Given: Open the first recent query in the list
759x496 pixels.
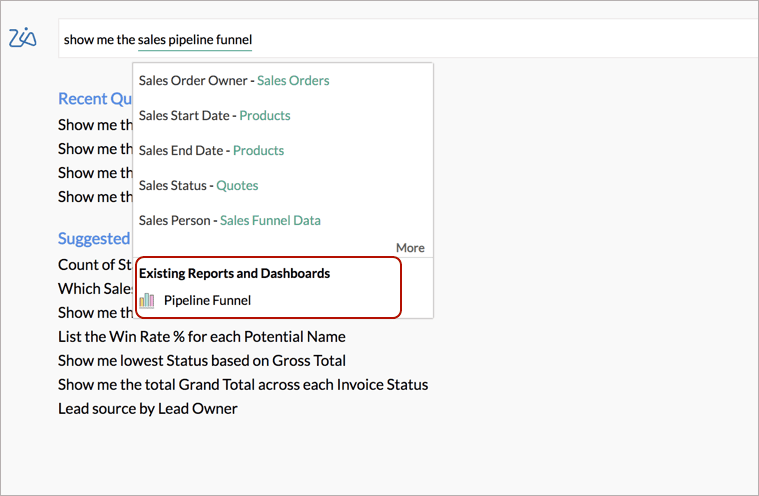Looking at the screenshot, I should click(x=95, y=125).
